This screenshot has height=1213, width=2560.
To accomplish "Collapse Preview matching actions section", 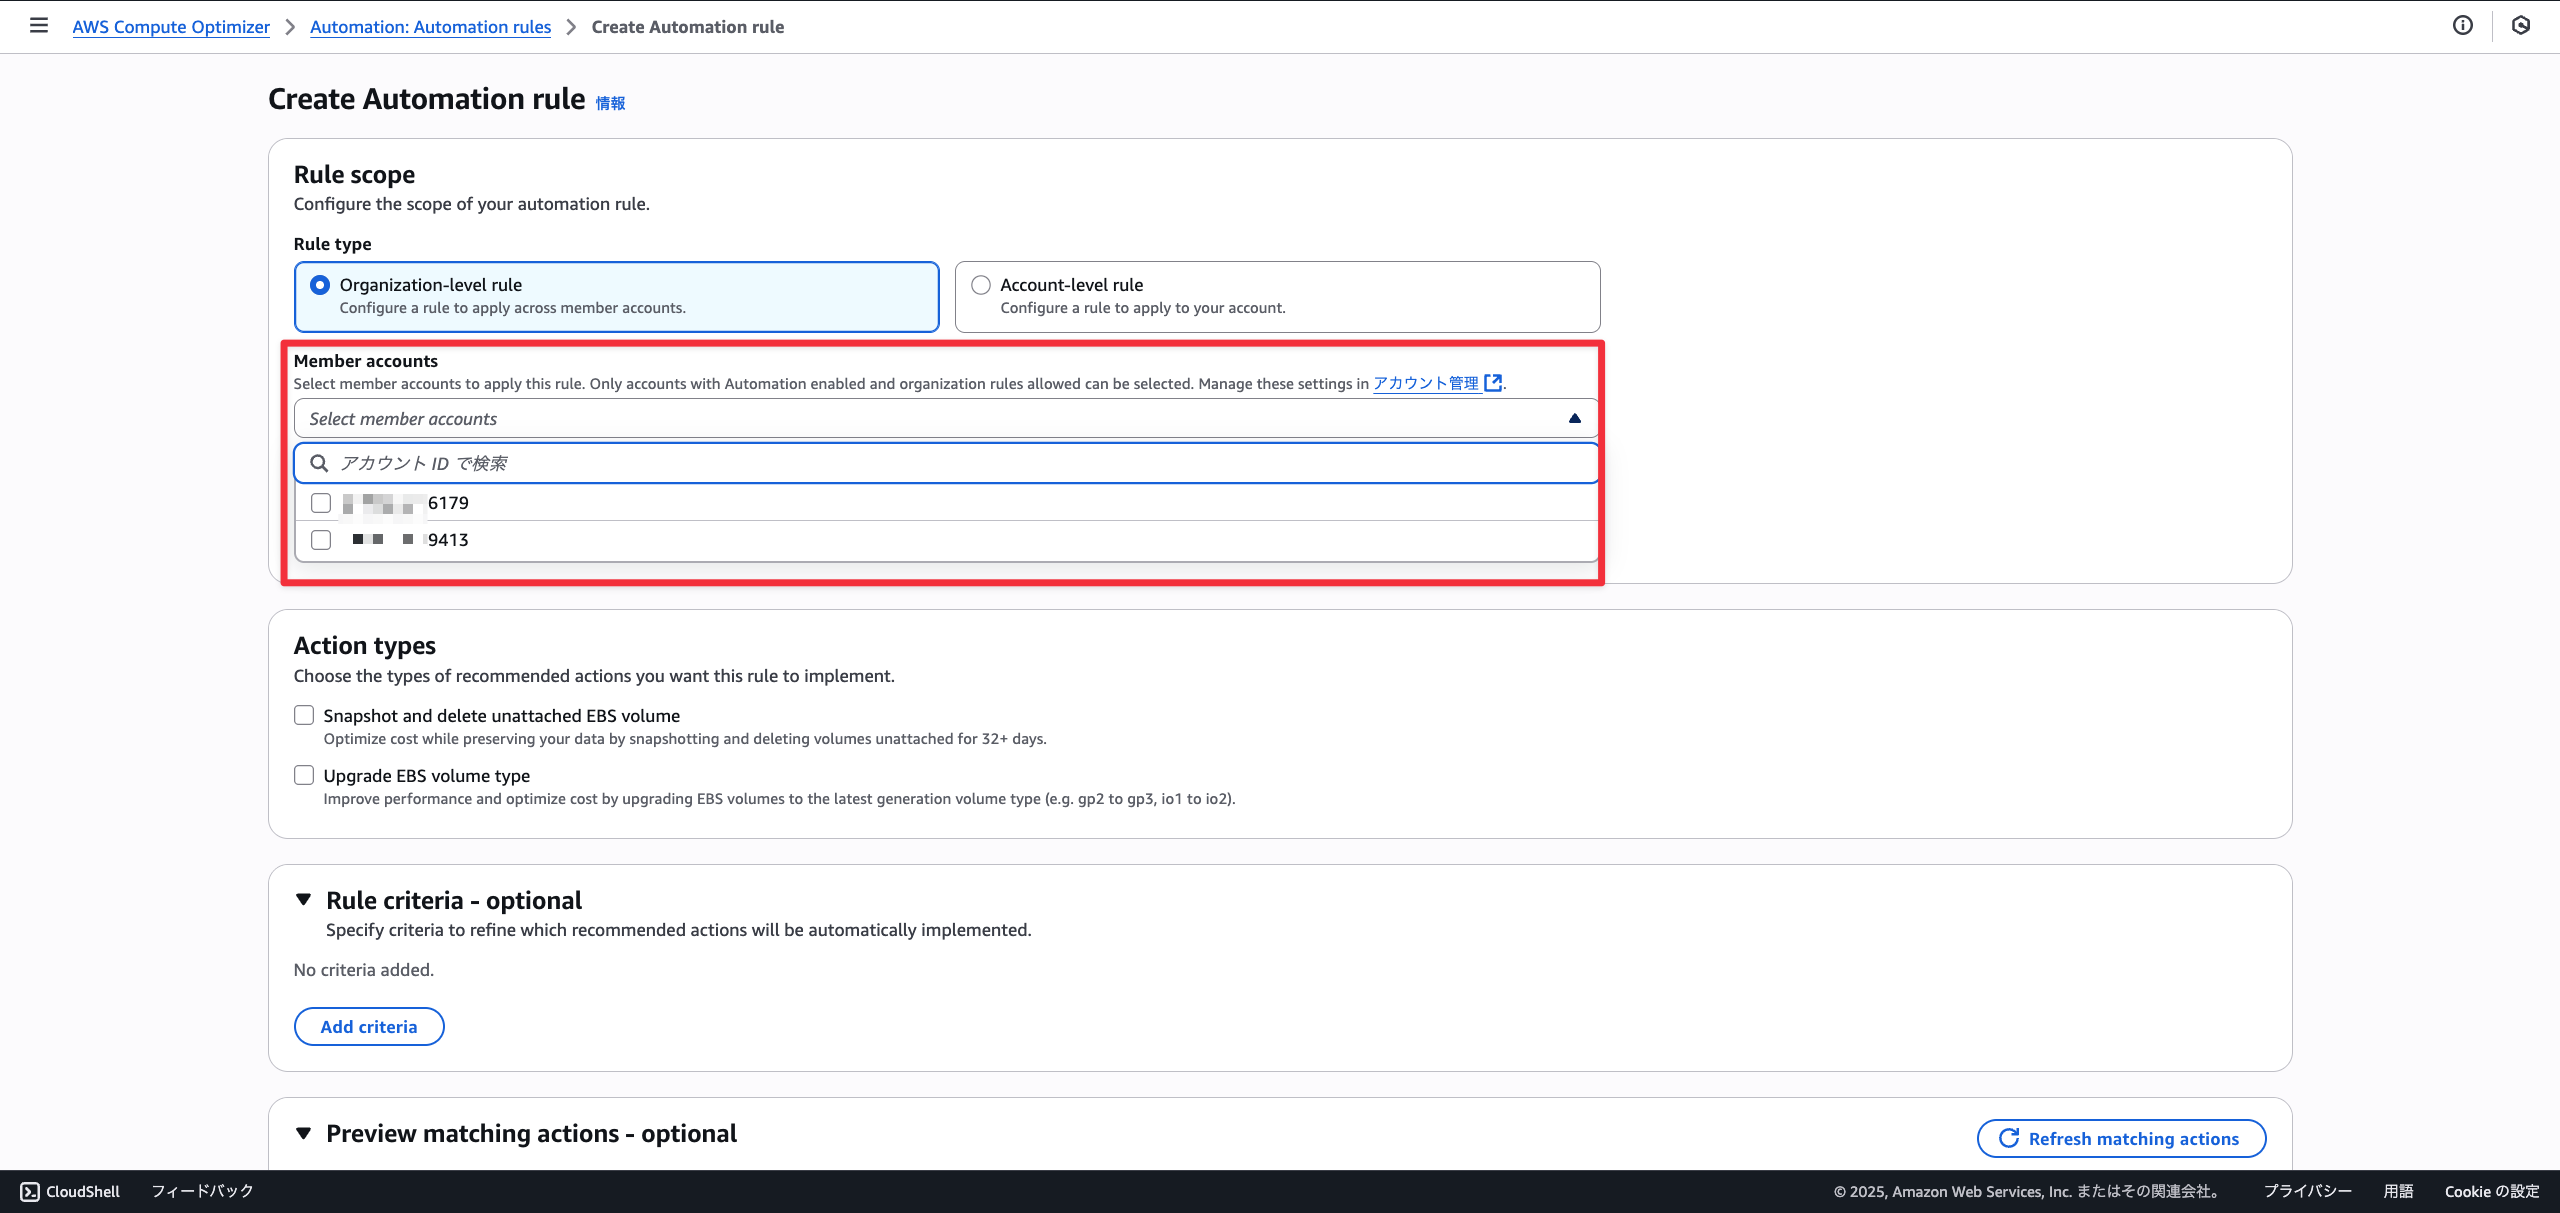I will click(303, 1133).
